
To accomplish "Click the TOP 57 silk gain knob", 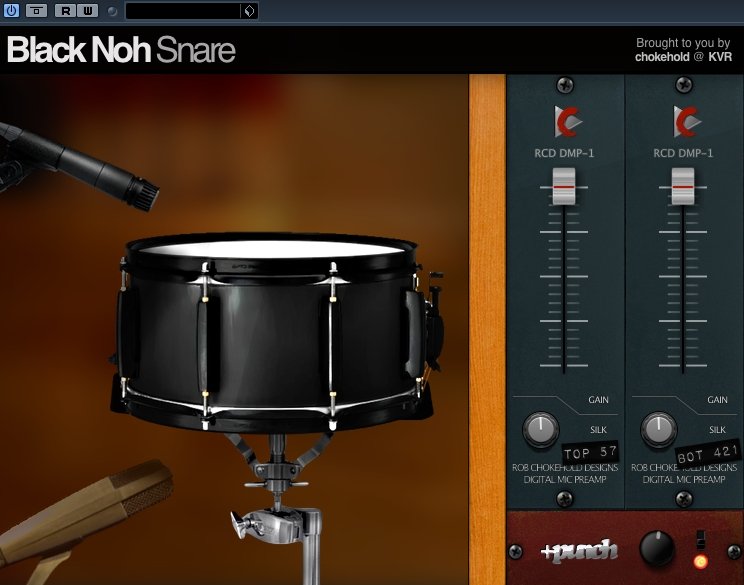I will [x=540, y=429].
